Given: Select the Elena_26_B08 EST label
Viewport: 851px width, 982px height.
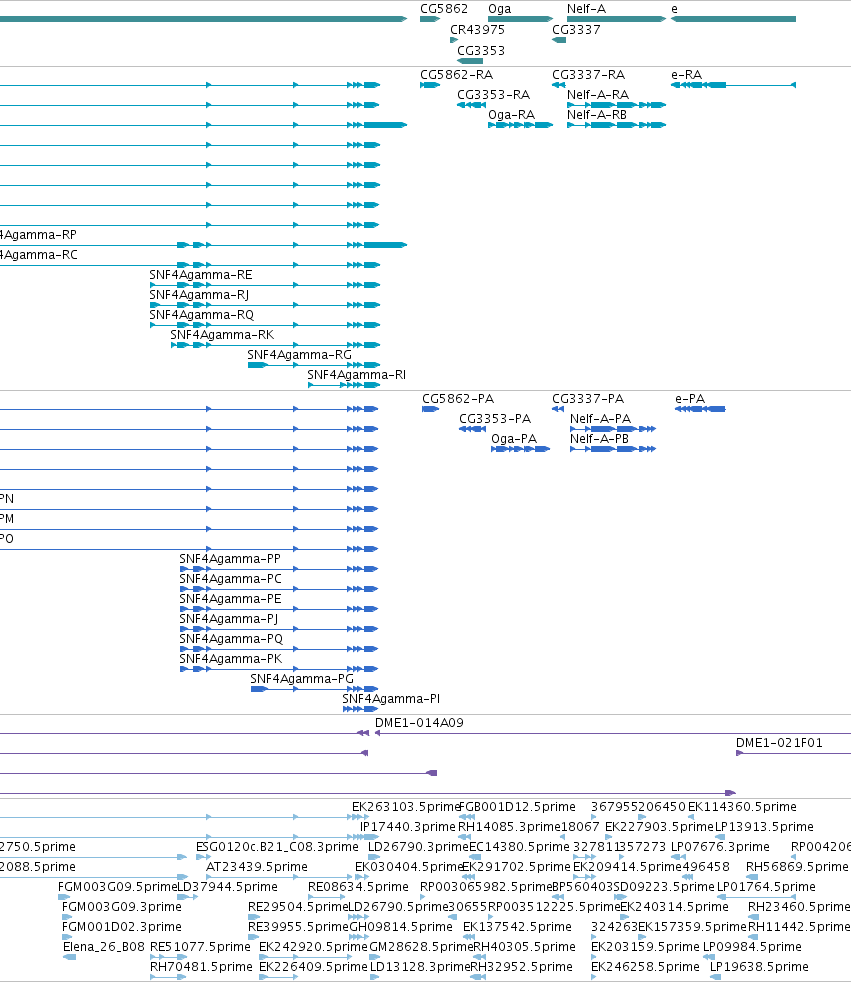Looking at the screenshot, I should pyautogui.click(x=104, y=947).
